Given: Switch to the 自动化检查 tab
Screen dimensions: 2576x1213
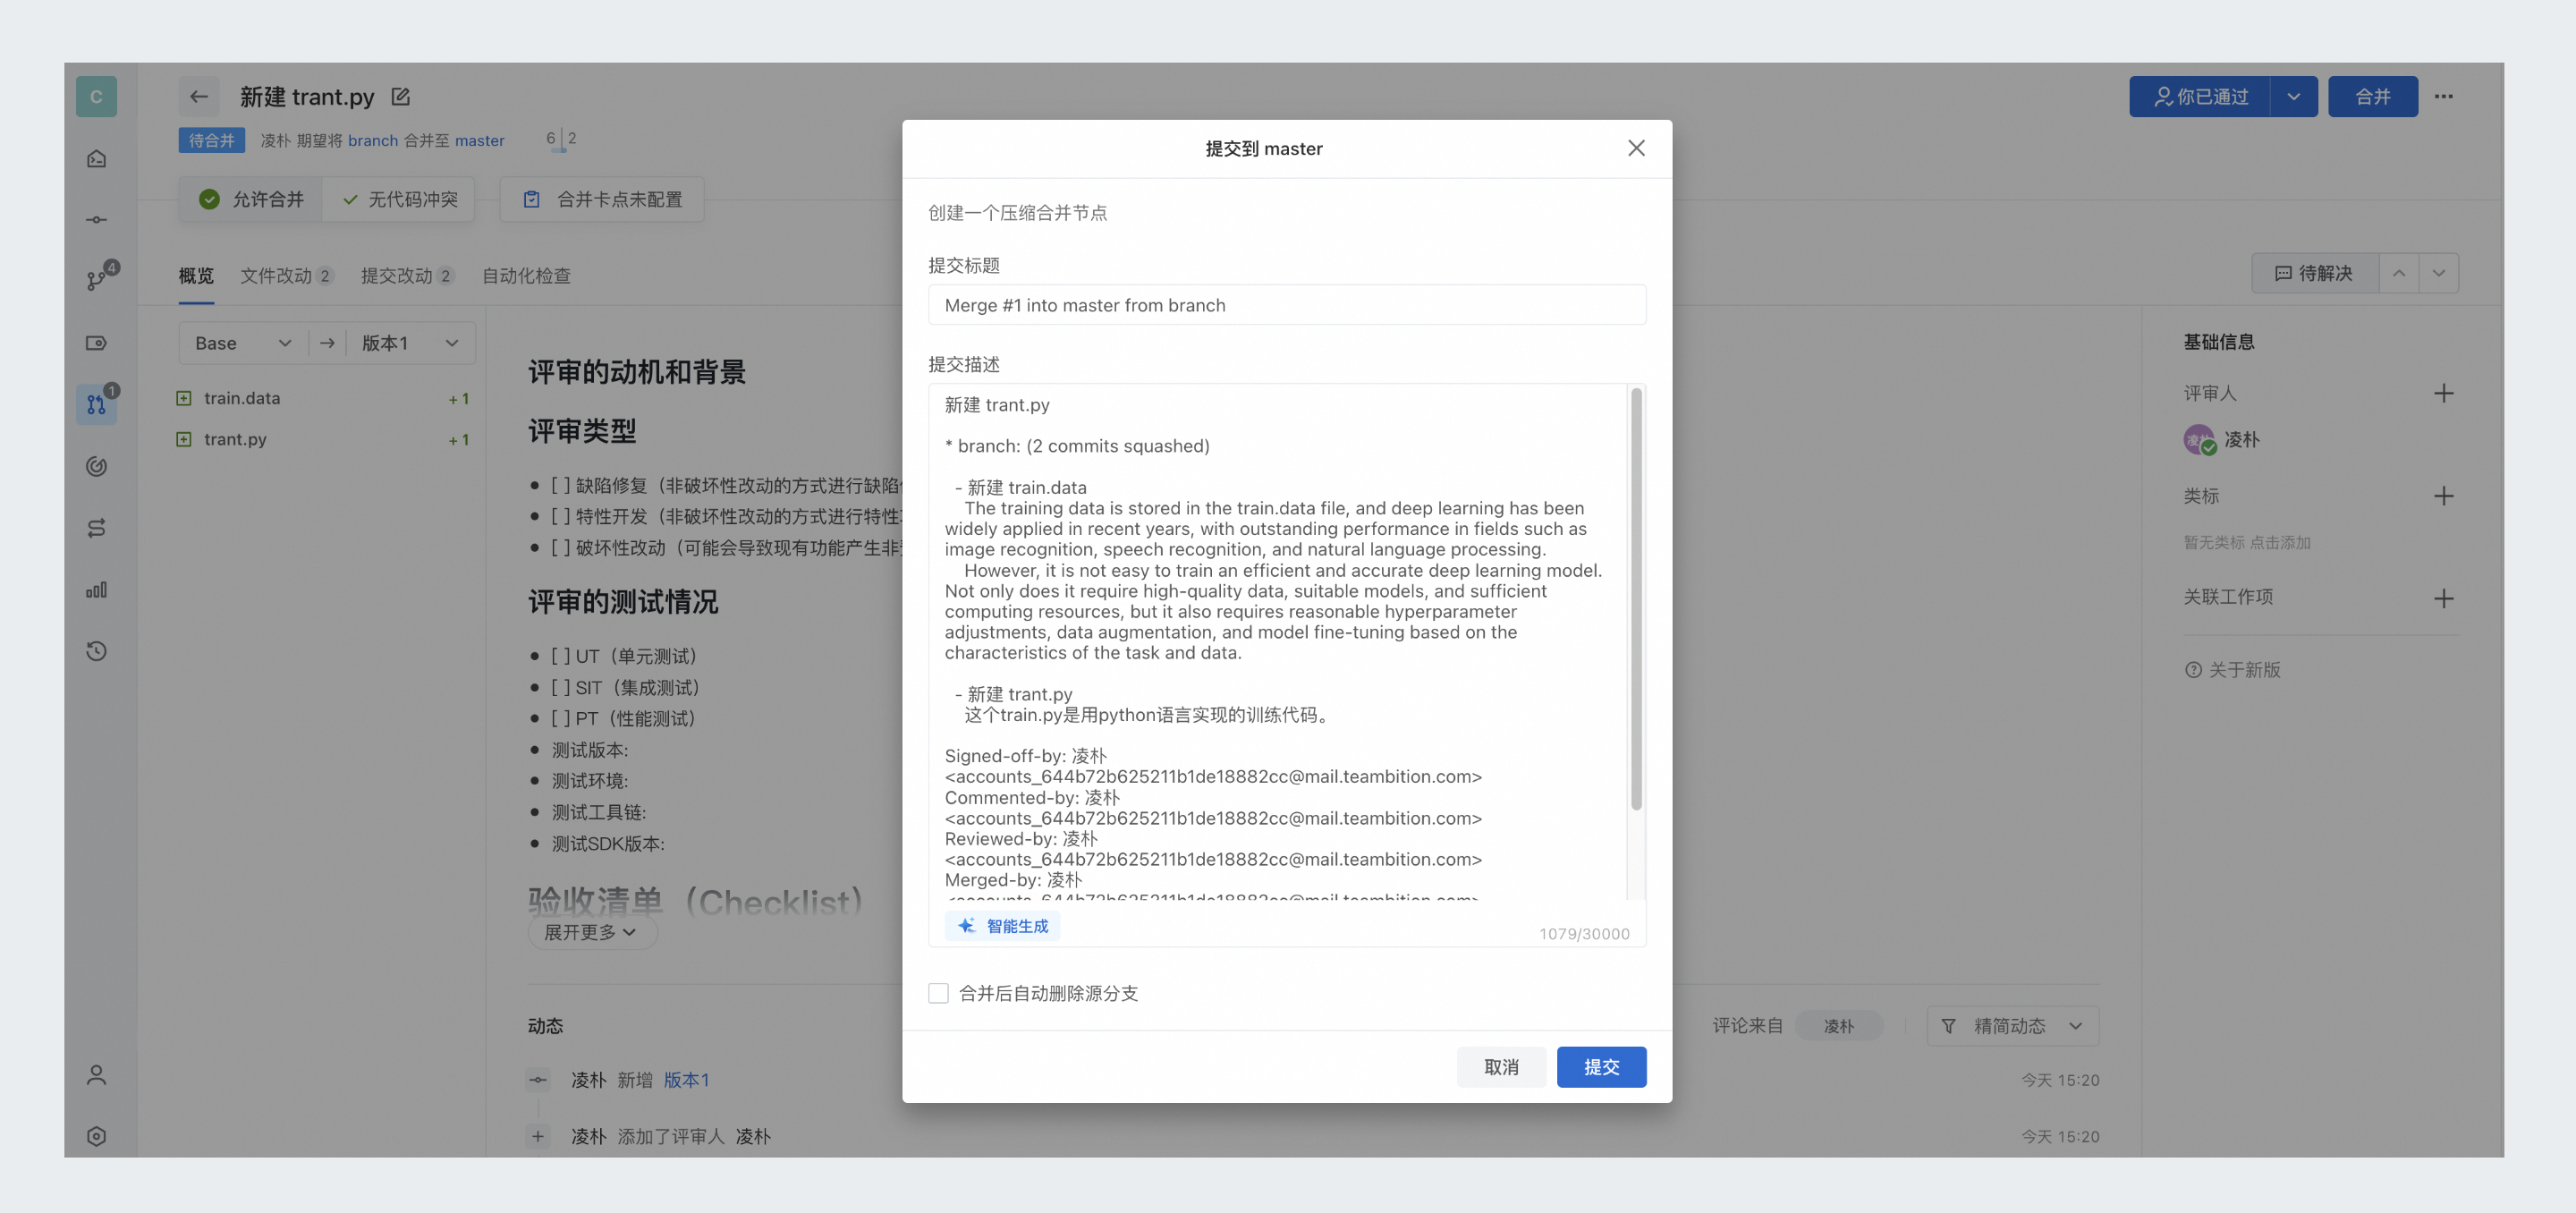Looking at the screenshot, I should (x=526, y=275).
